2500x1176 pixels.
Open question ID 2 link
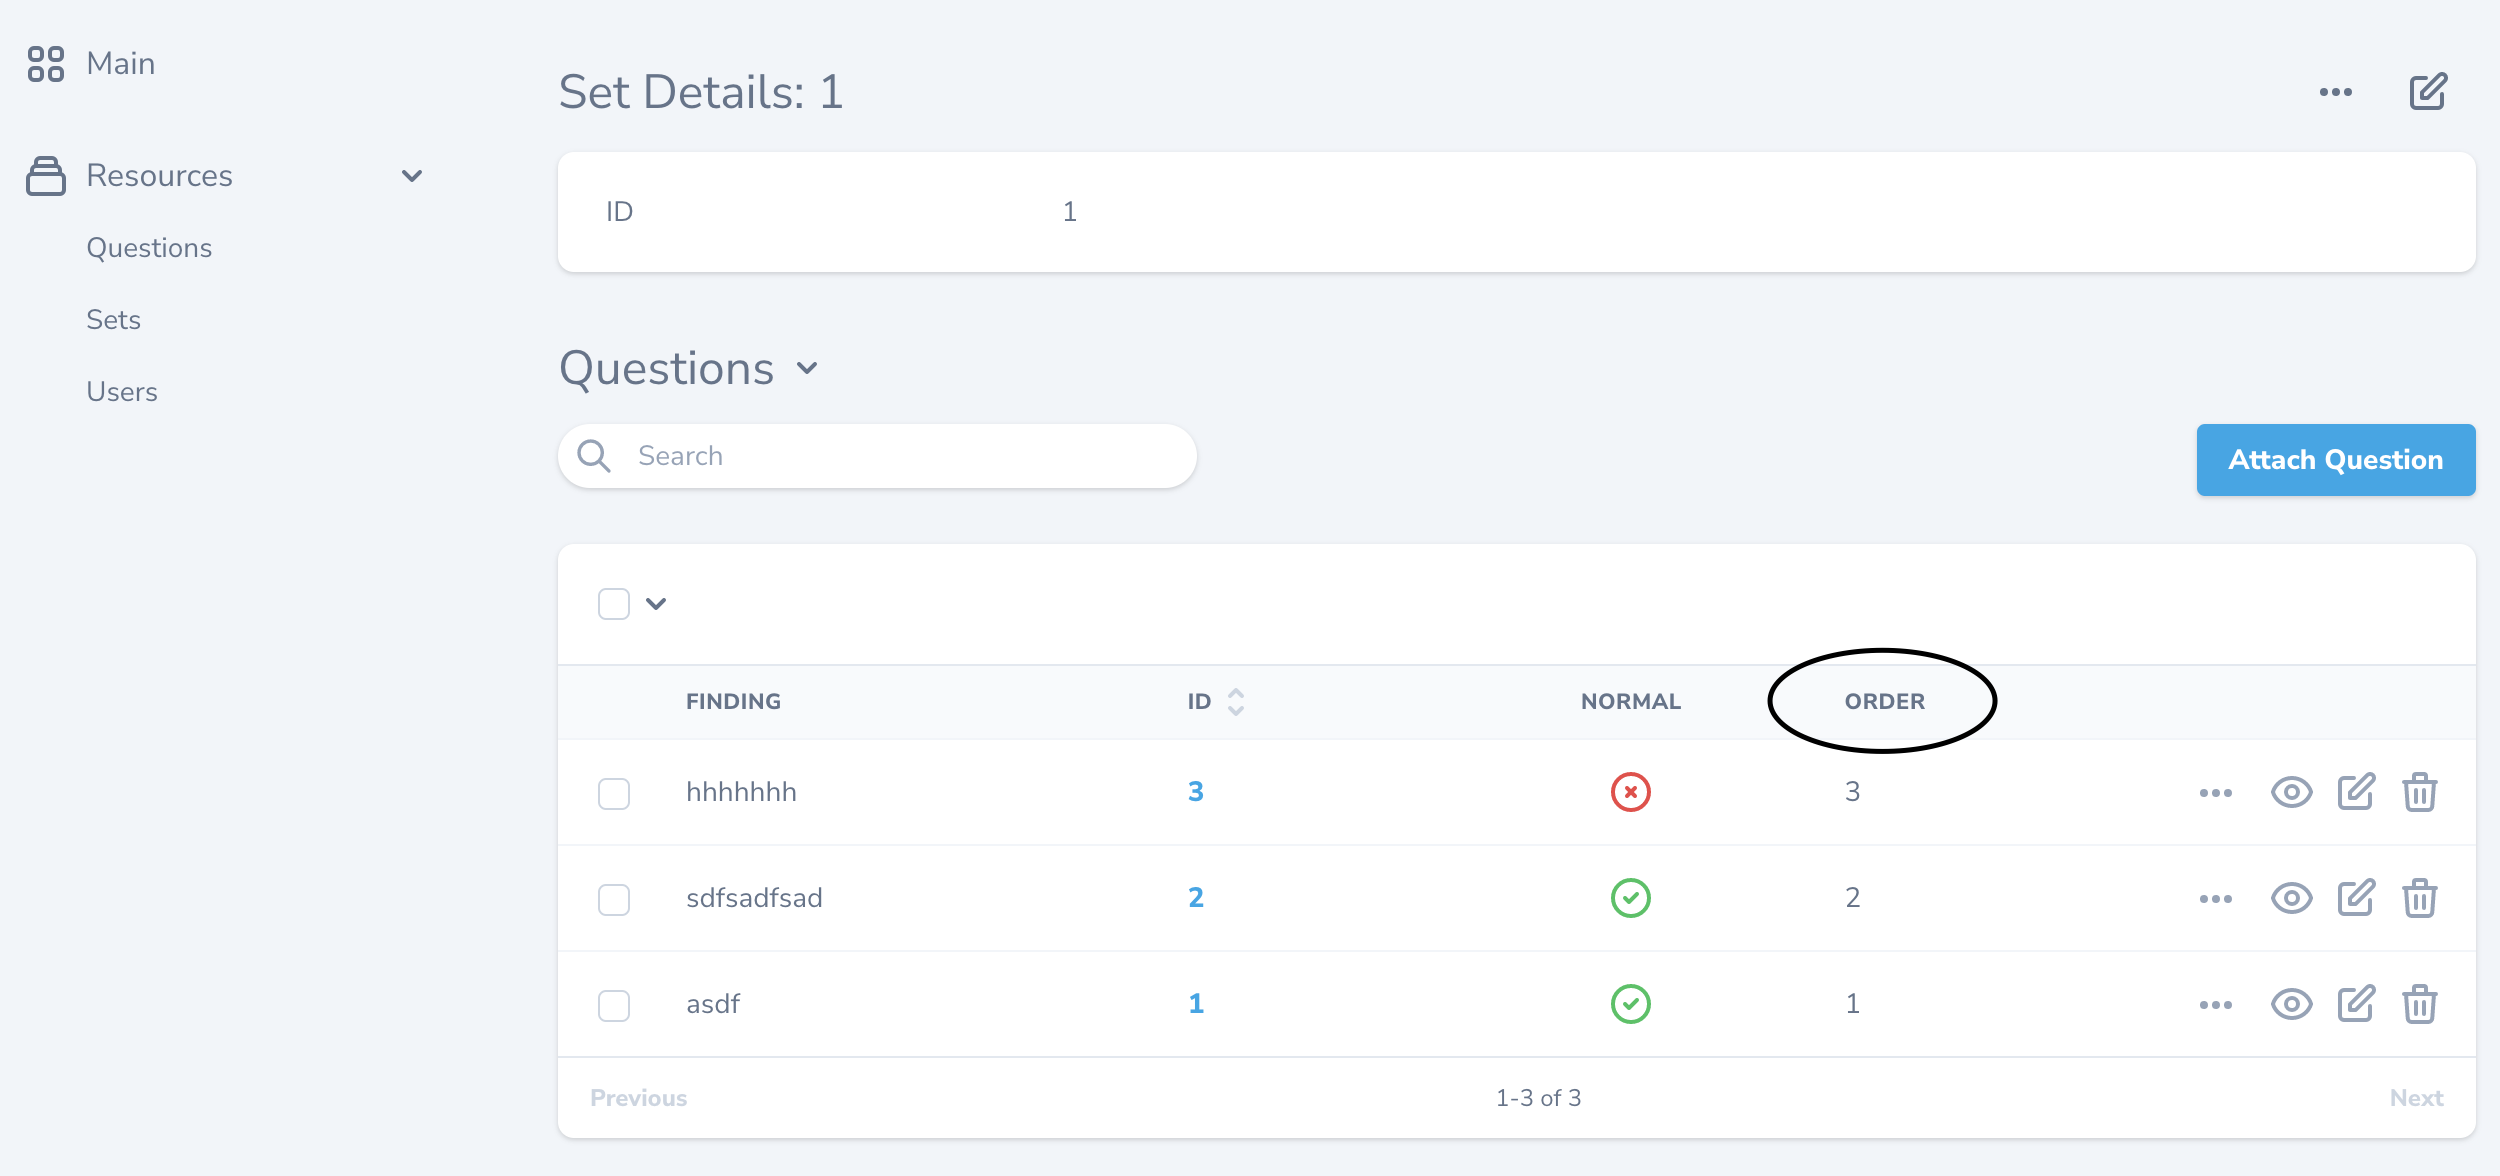tap(1196, 898)
